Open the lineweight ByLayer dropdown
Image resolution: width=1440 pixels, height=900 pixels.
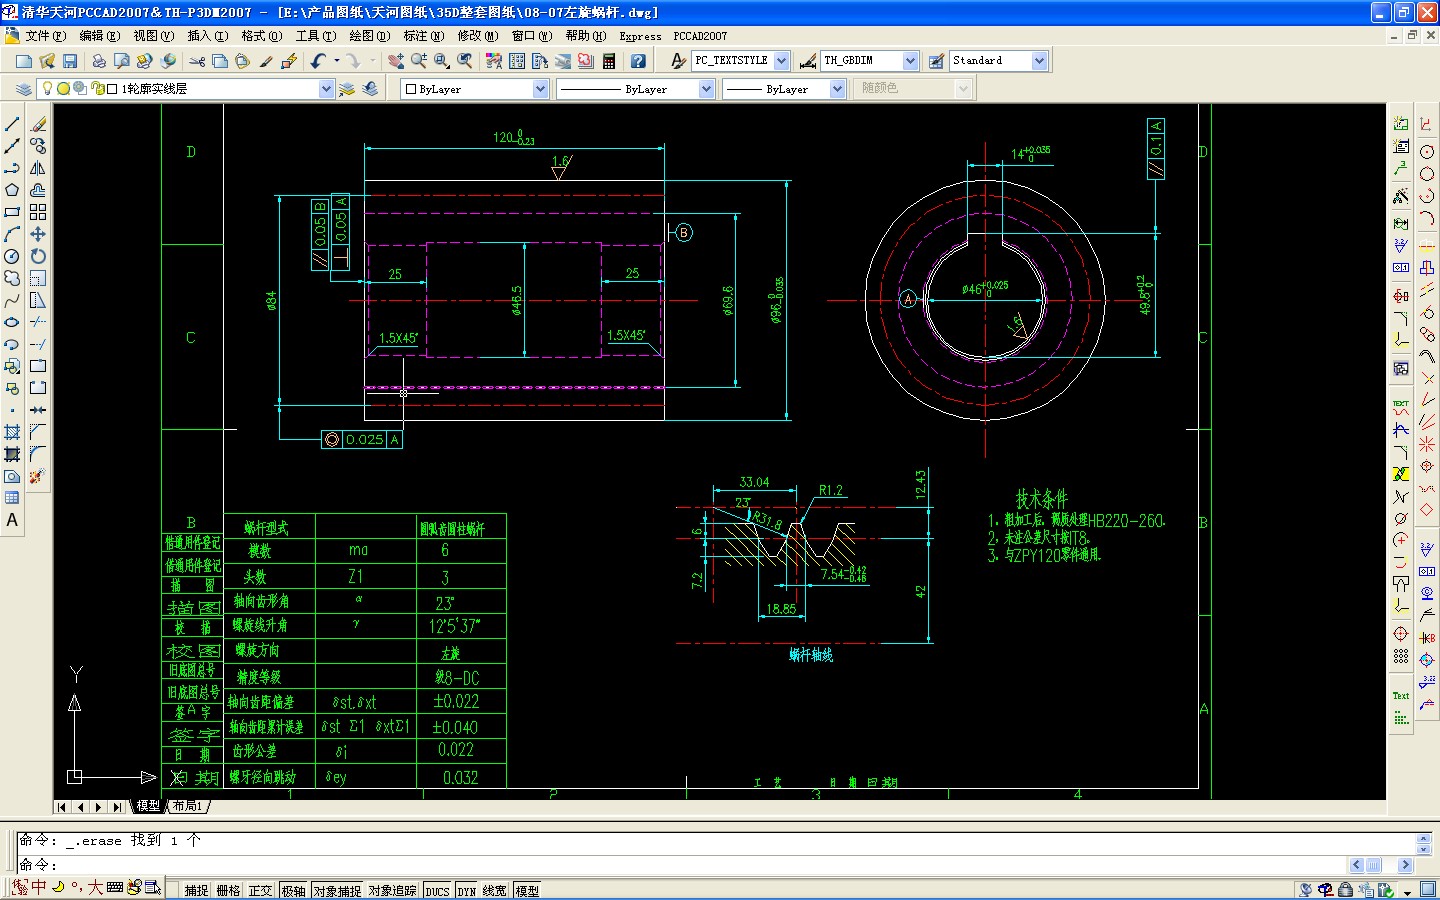[837, 89]
